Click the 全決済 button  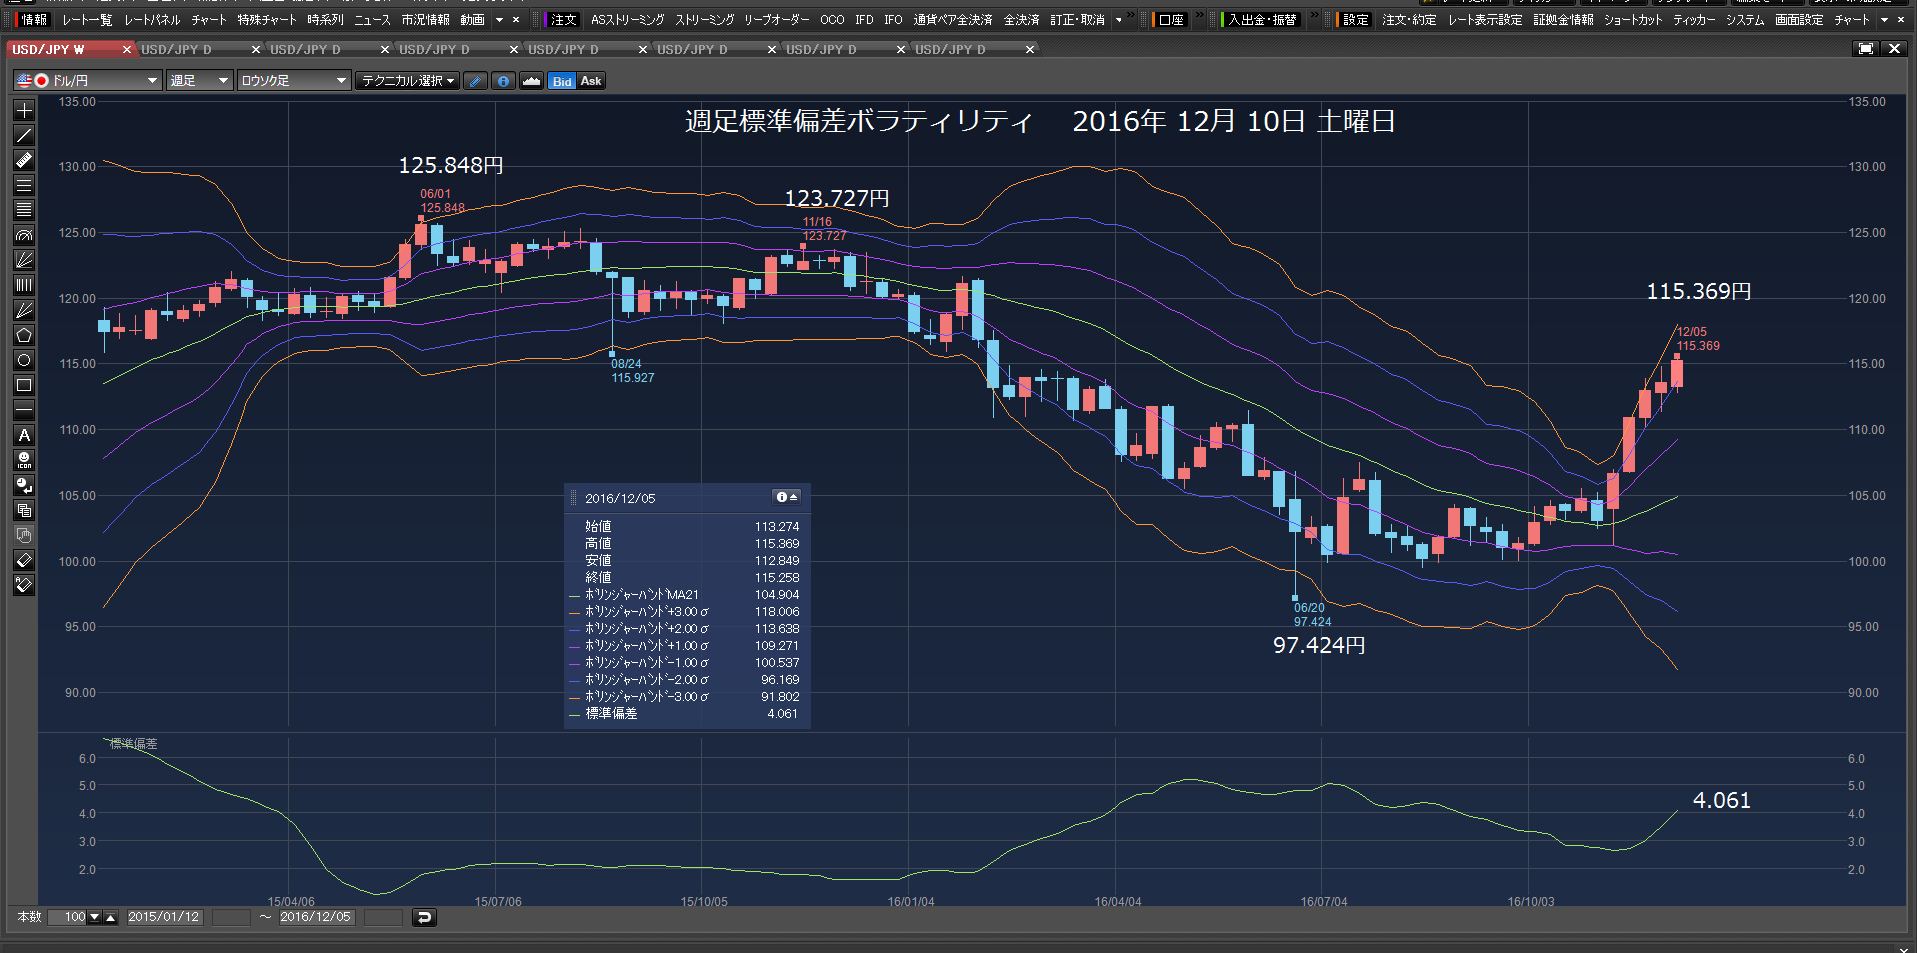click(x=1021, y=20)
